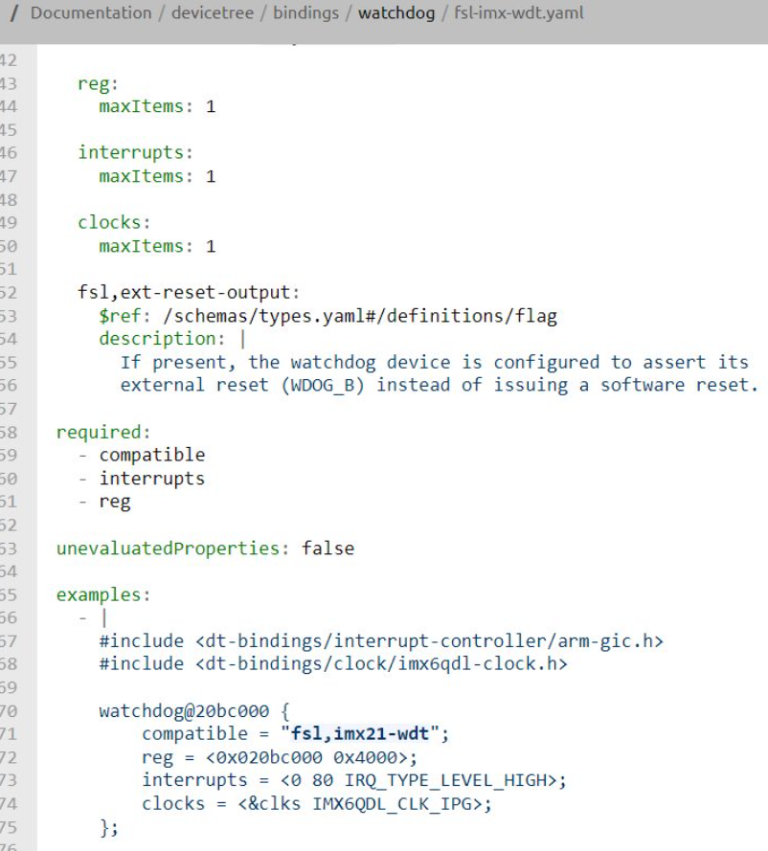This screenshot has height=851, width=768.
Task: Click line number for fsl,ext-reset-output line
Action: click(x=7, y=293)
